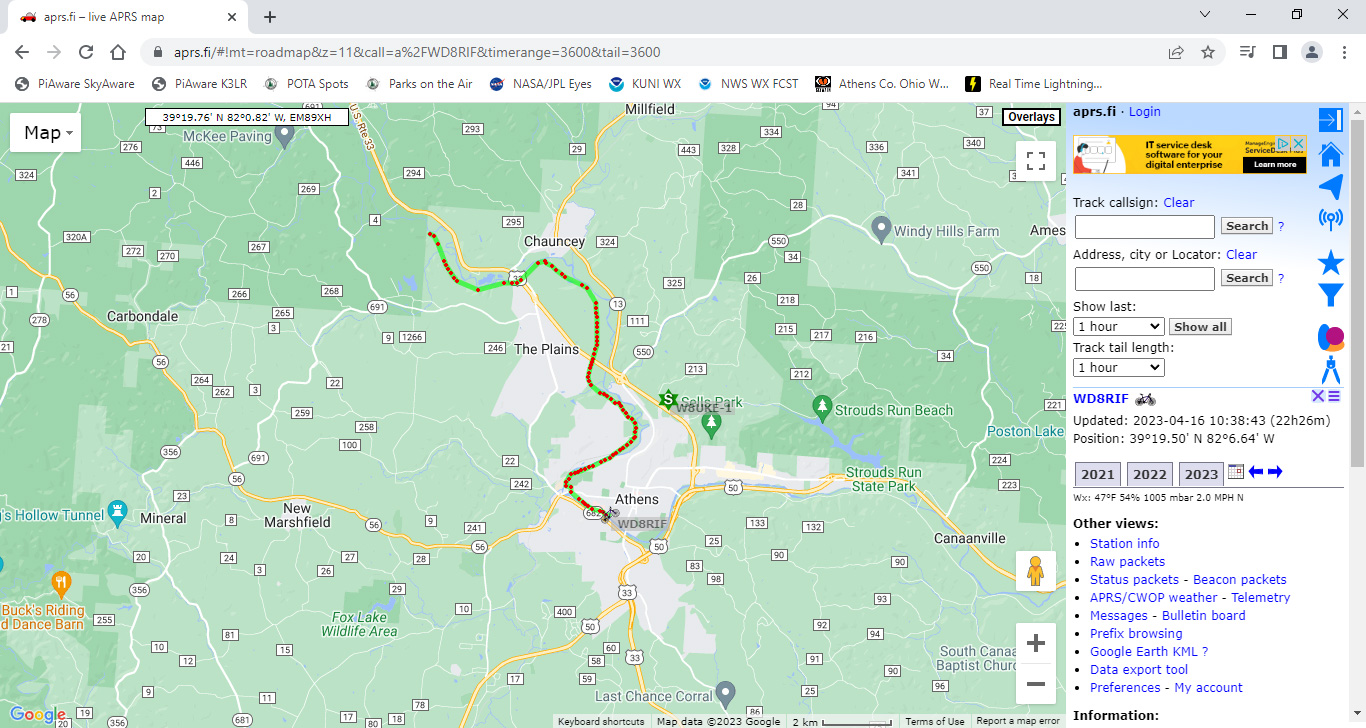This screenshot has height=728, width=1366.
Task: Open the Overlays map button
Action: click(1031, 117)
